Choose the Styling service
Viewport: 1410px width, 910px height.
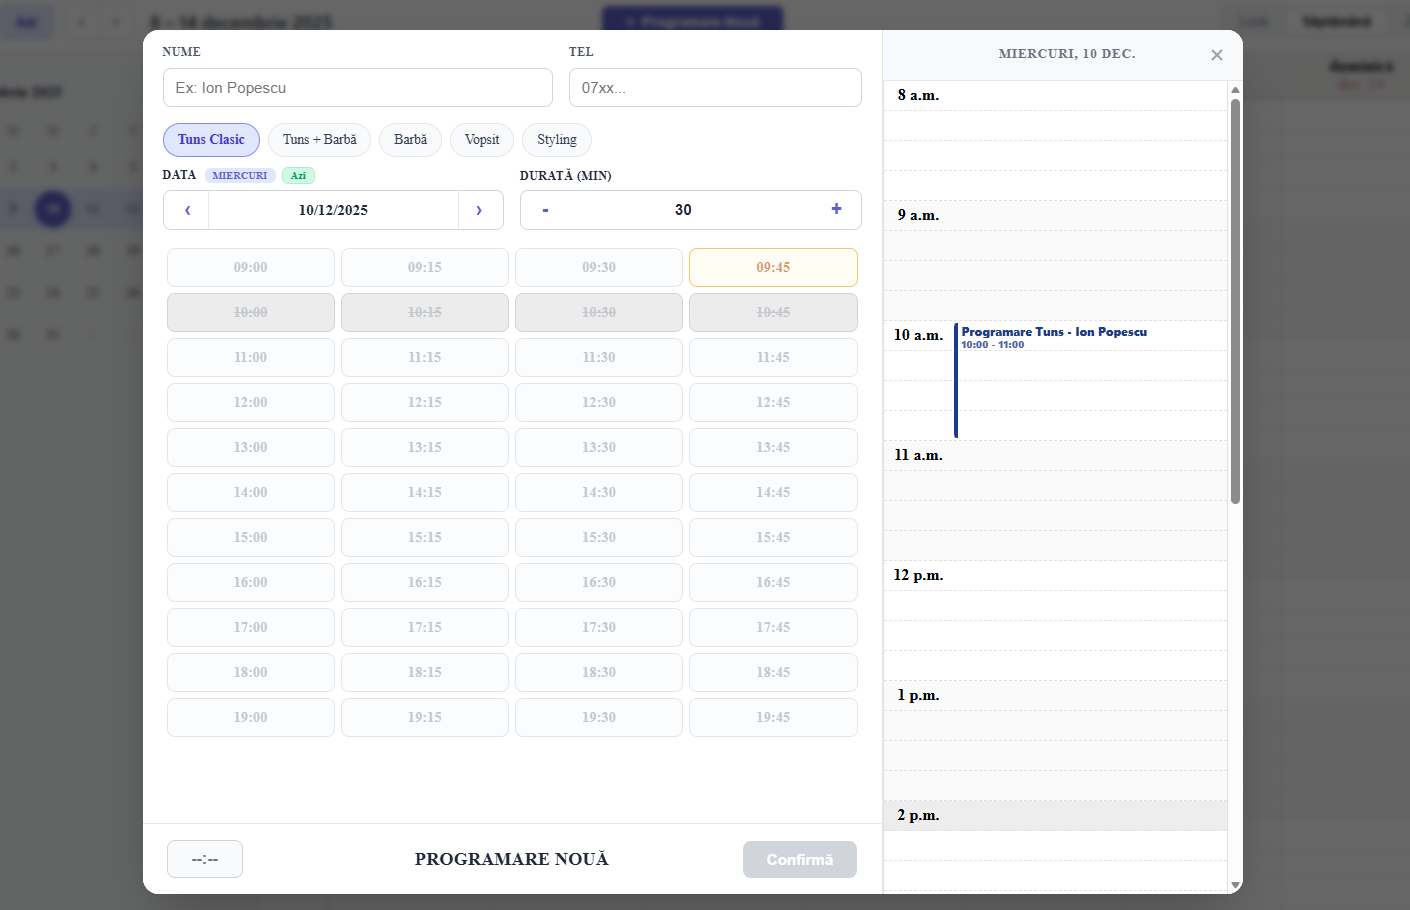556,140
